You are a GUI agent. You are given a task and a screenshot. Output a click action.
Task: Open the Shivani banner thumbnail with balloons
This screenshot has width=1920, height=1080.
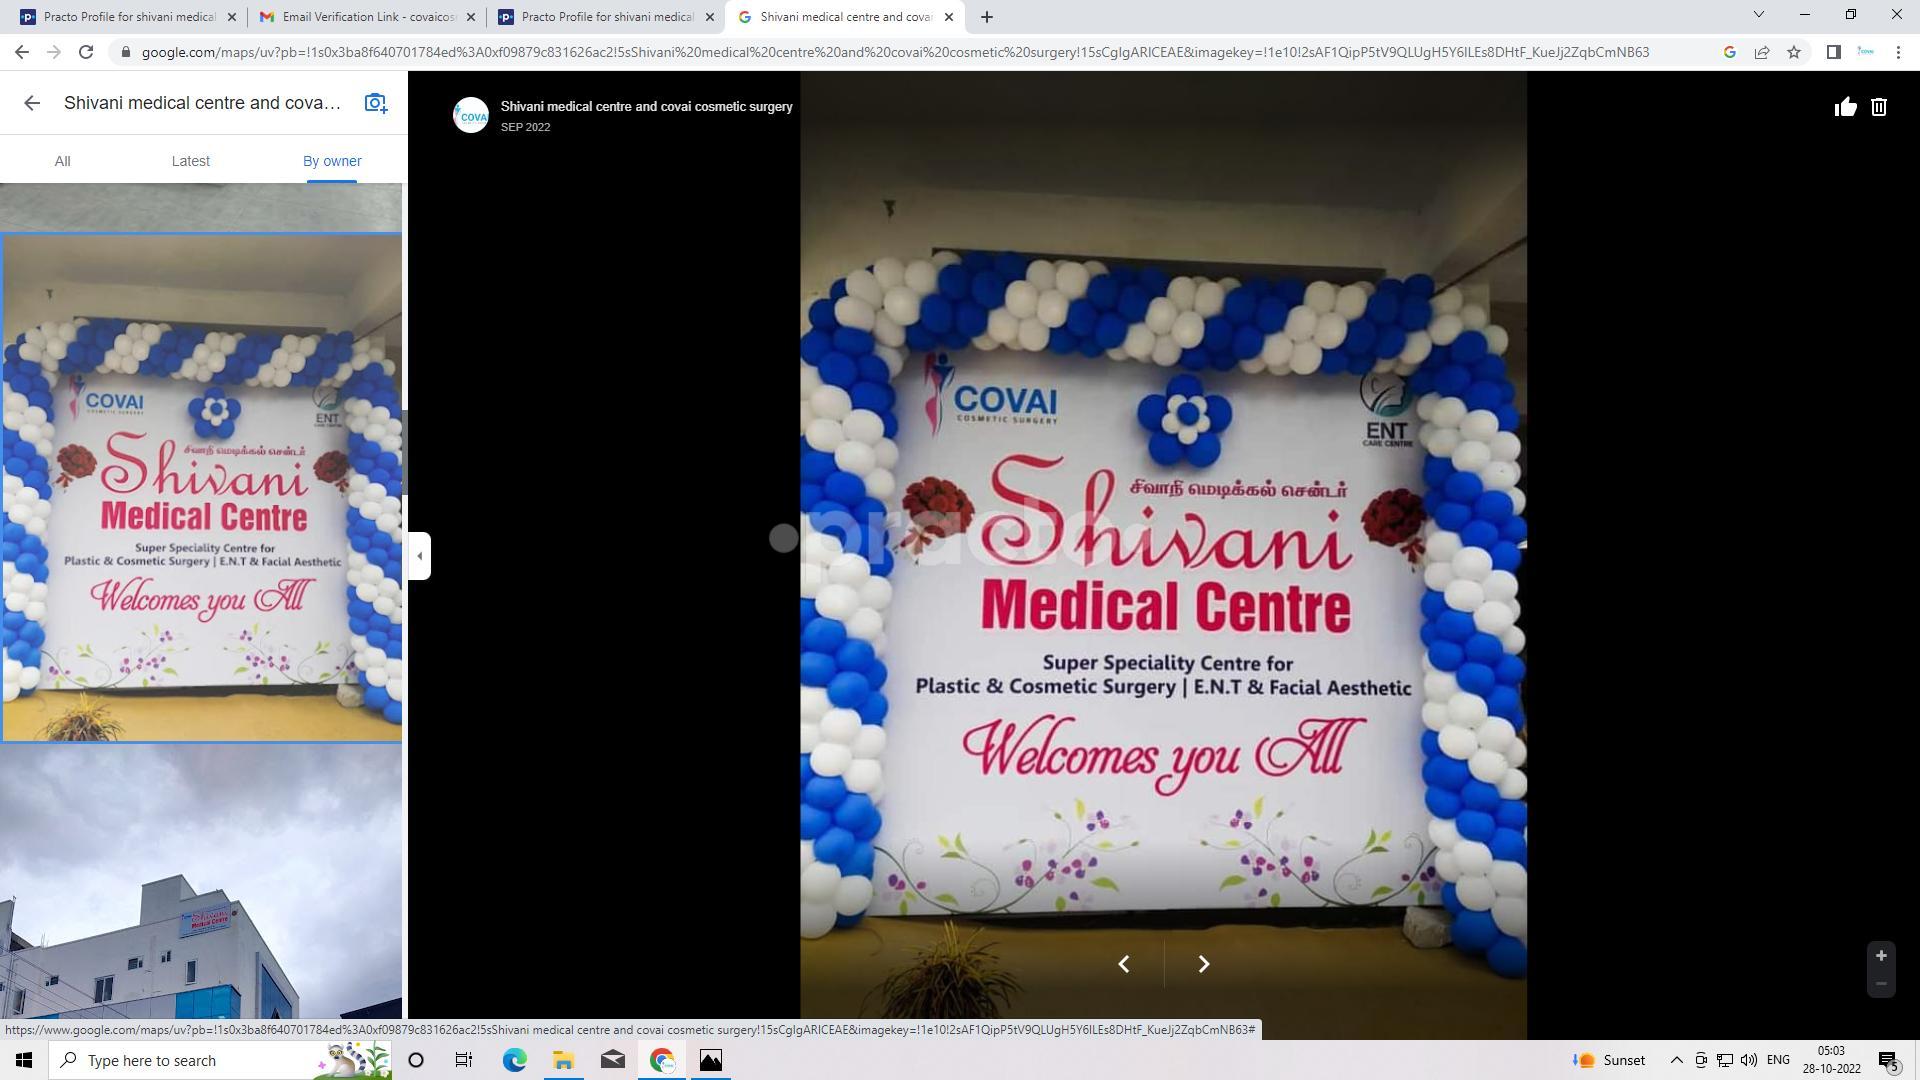click(x=201, y=488)
